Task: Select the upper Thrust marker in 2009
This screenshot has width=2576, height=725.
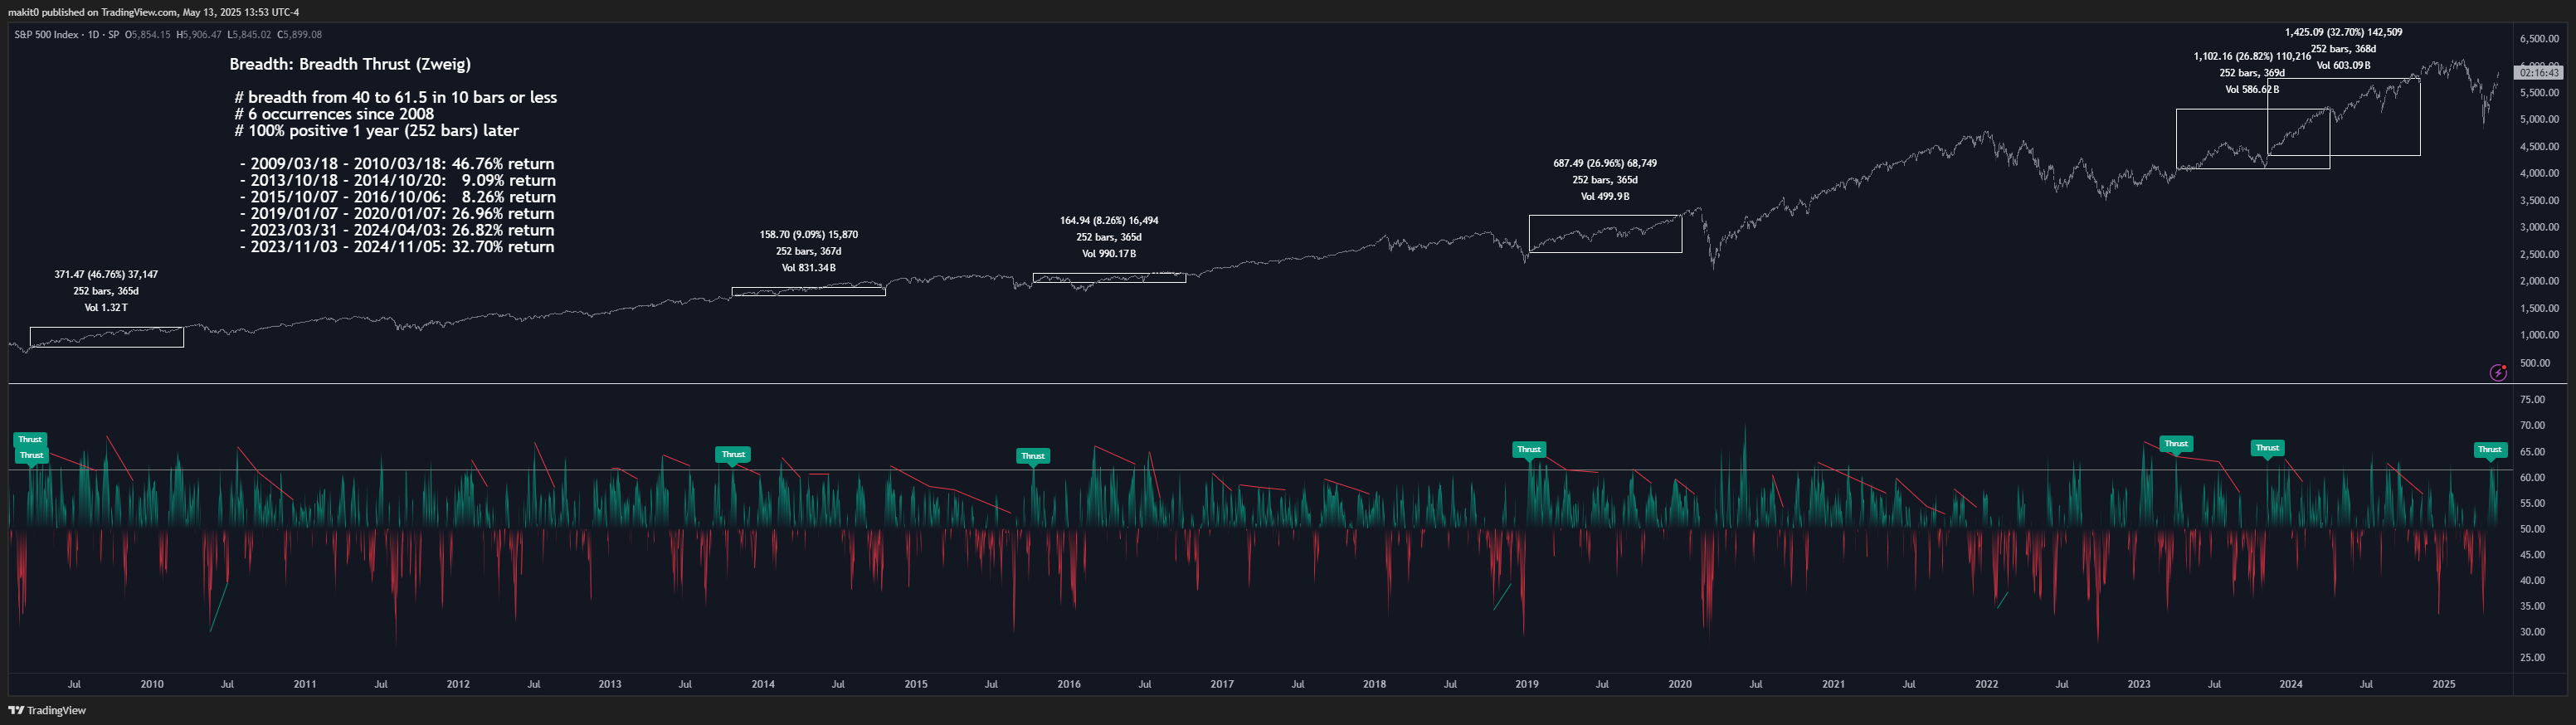Action: click(30, 440)
